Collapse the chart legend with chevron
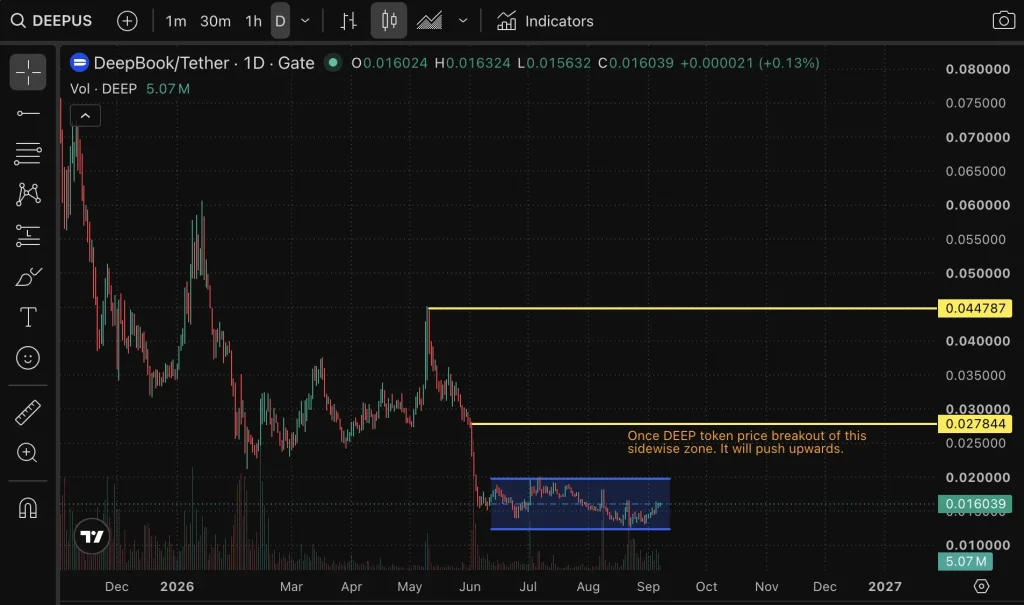Image resolution: width=1024 pixels, height=605 pixels. pos(86,116)
